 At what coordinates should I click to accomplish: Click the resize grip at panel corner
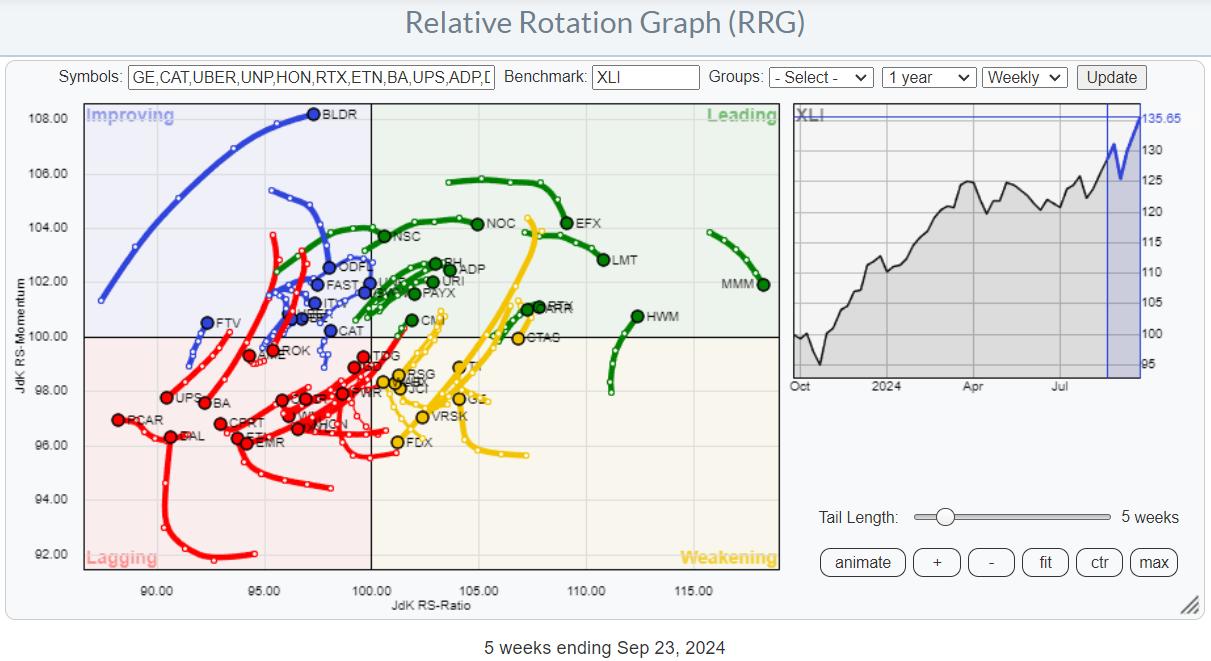[x=1190, y=605]
